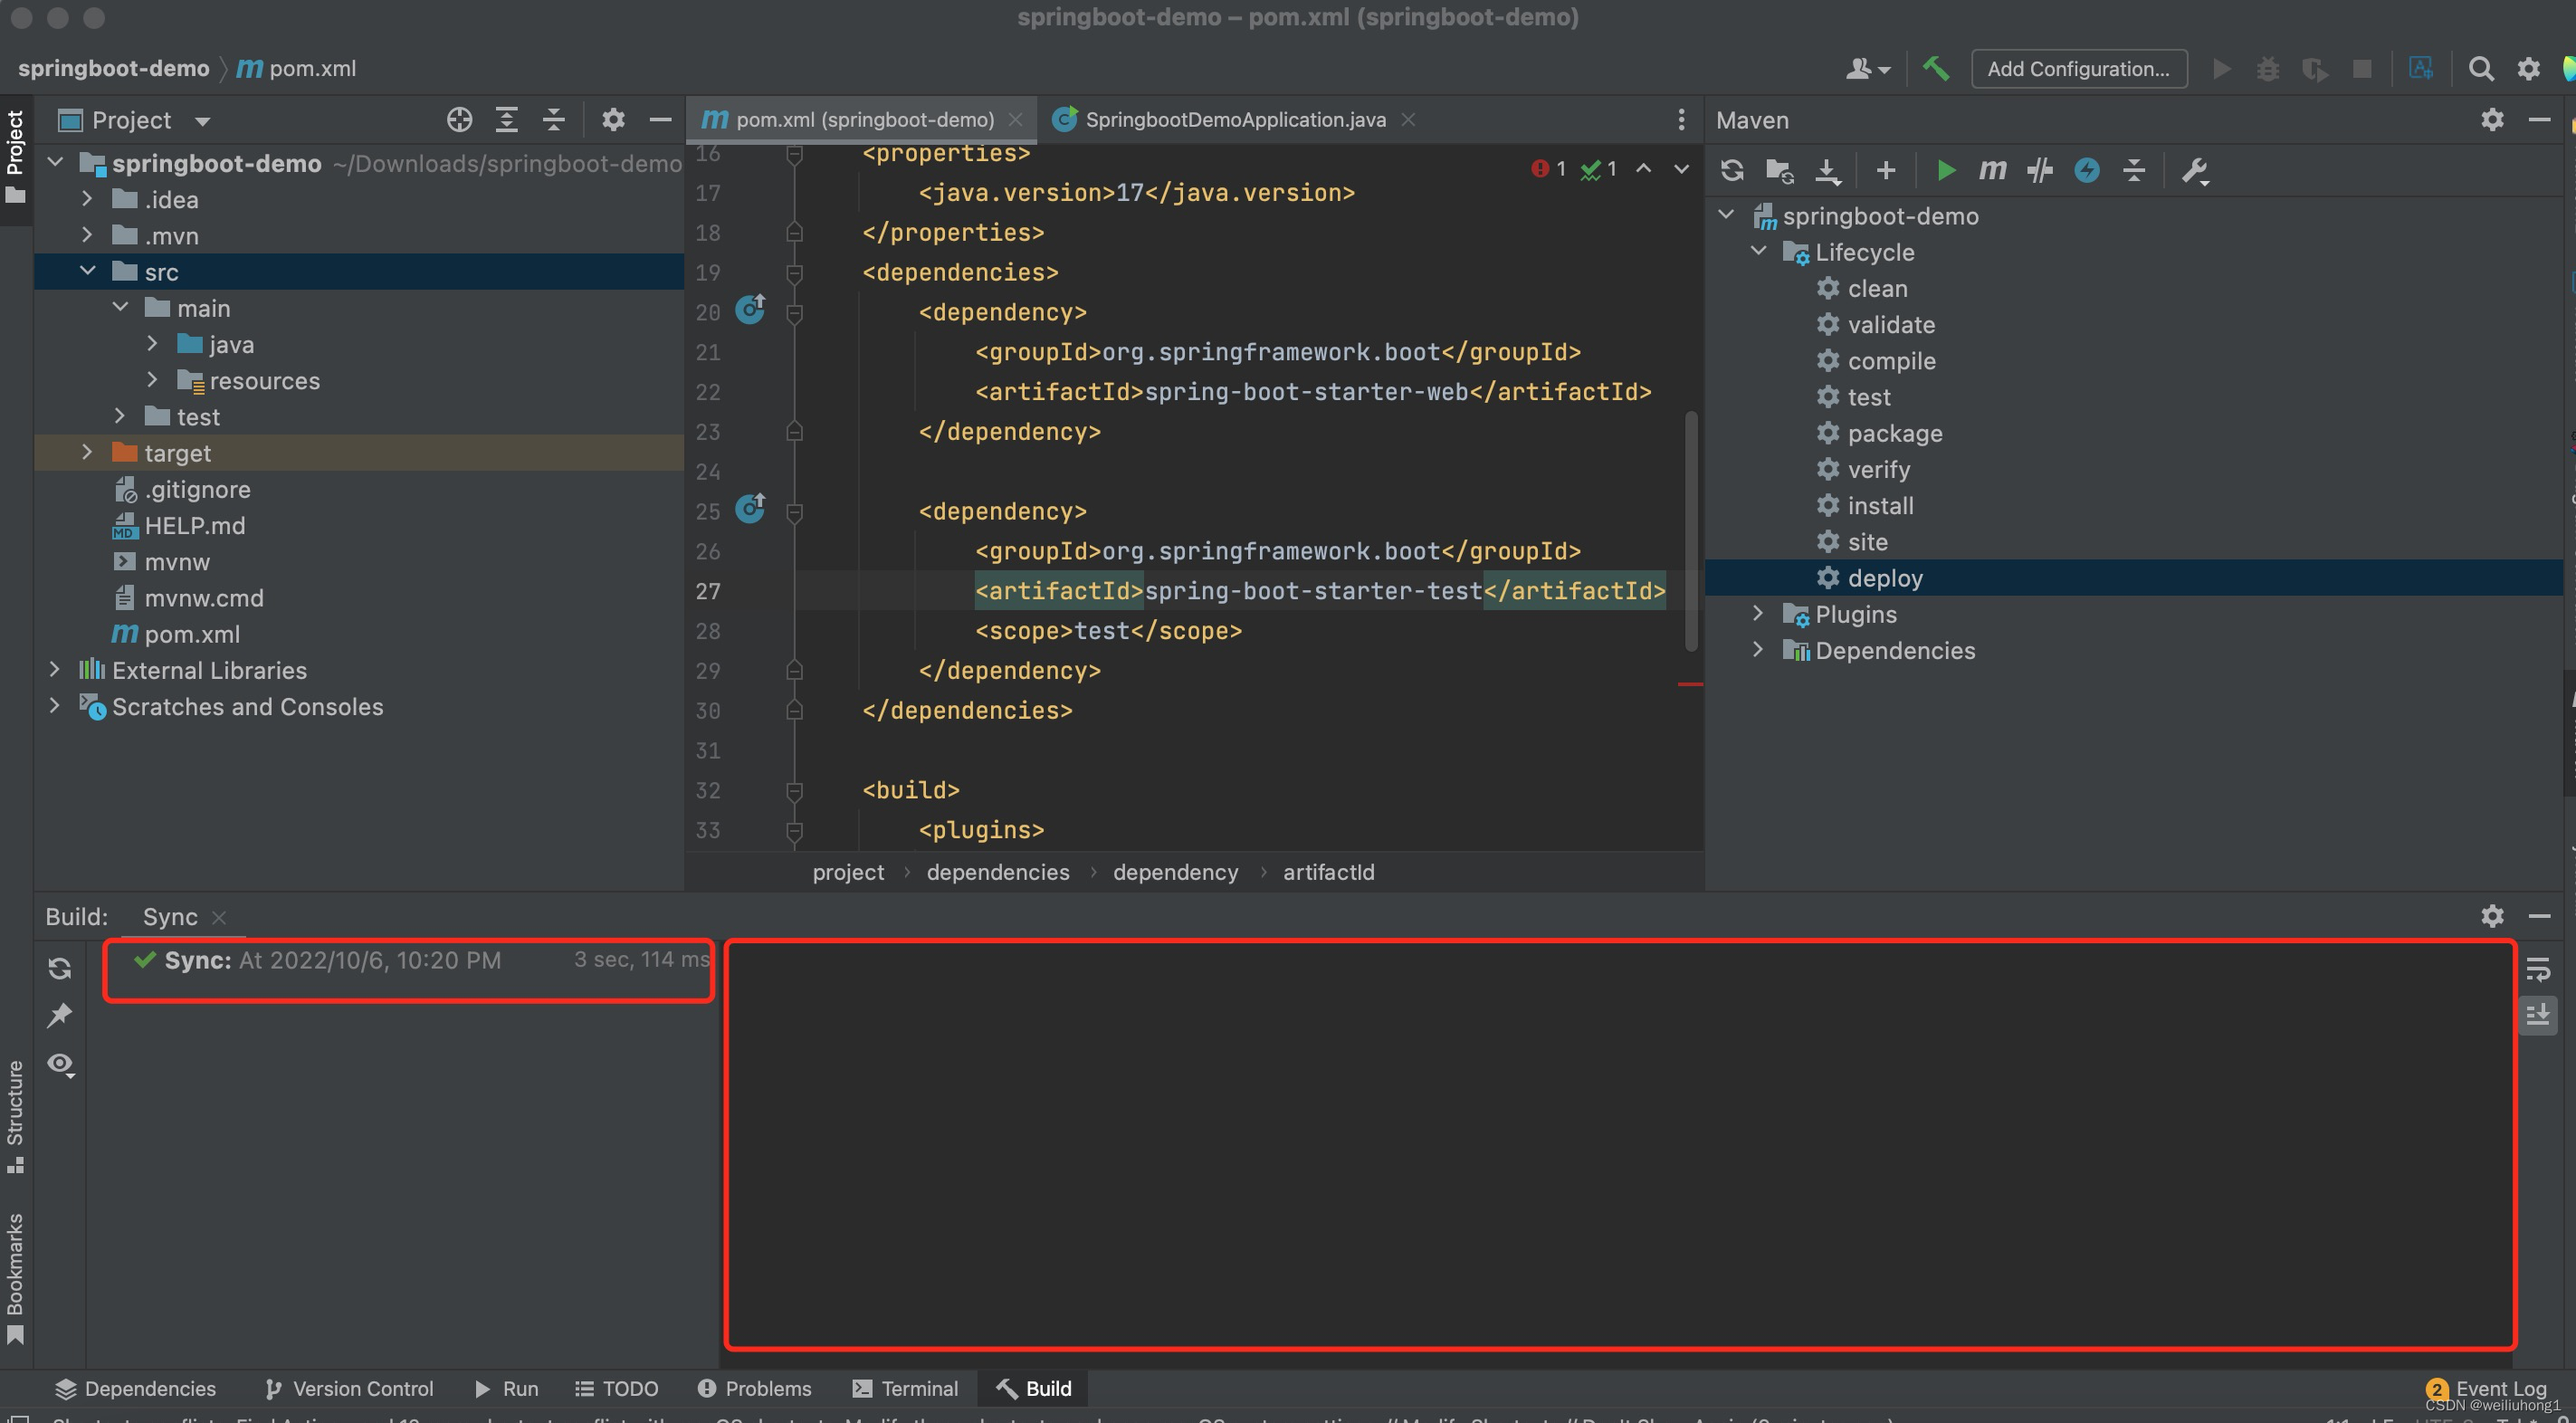This screenshot has width=2576, height=1423.
Task: Switch to the SpringbootDemoApplication.java tab
Action: click(1234, 119)
